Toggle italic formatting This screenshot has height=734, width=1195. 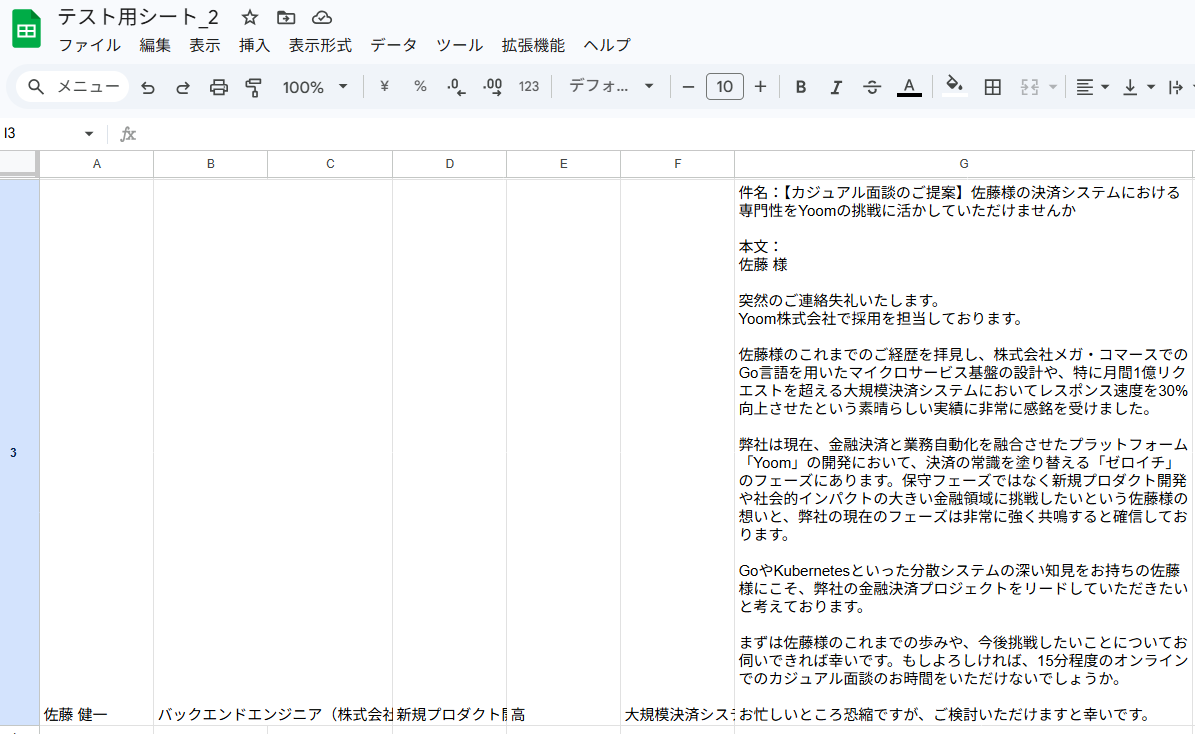click(836, 87)
